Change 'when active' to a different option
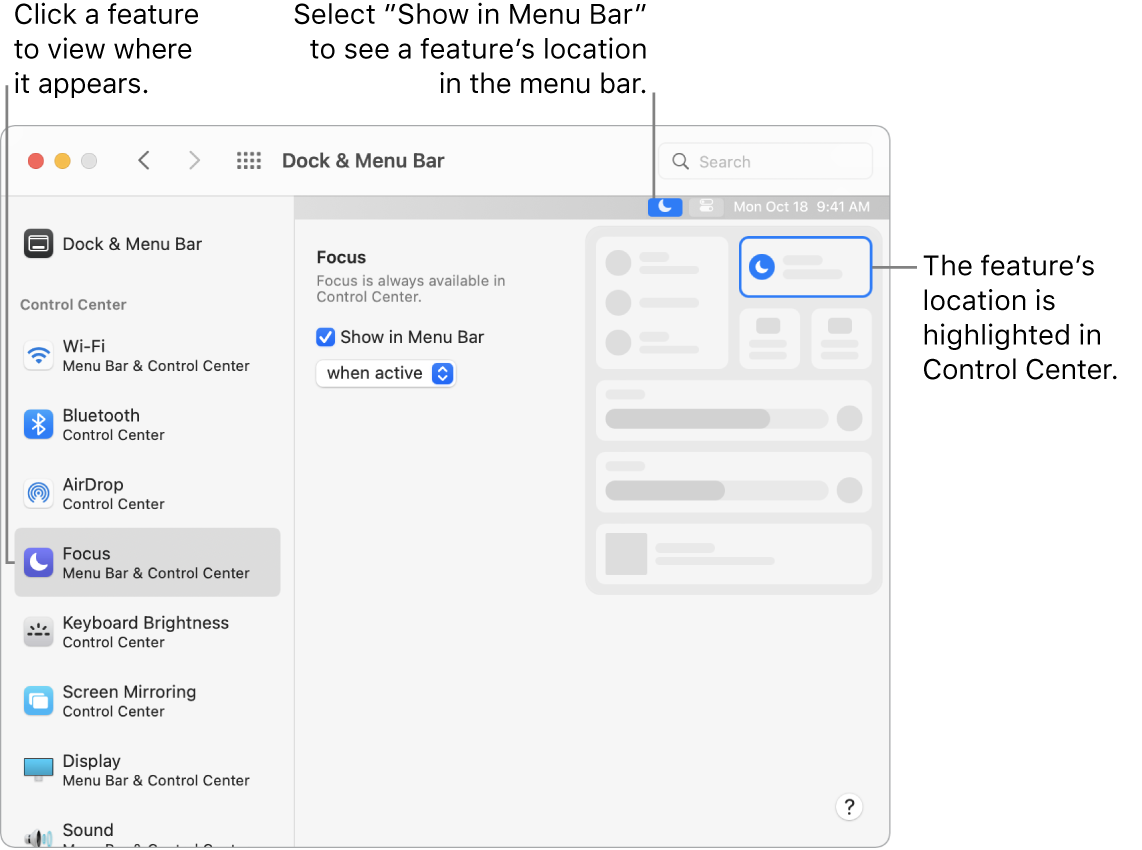This screenshot has width=1142, height=850. pos(386,373)
